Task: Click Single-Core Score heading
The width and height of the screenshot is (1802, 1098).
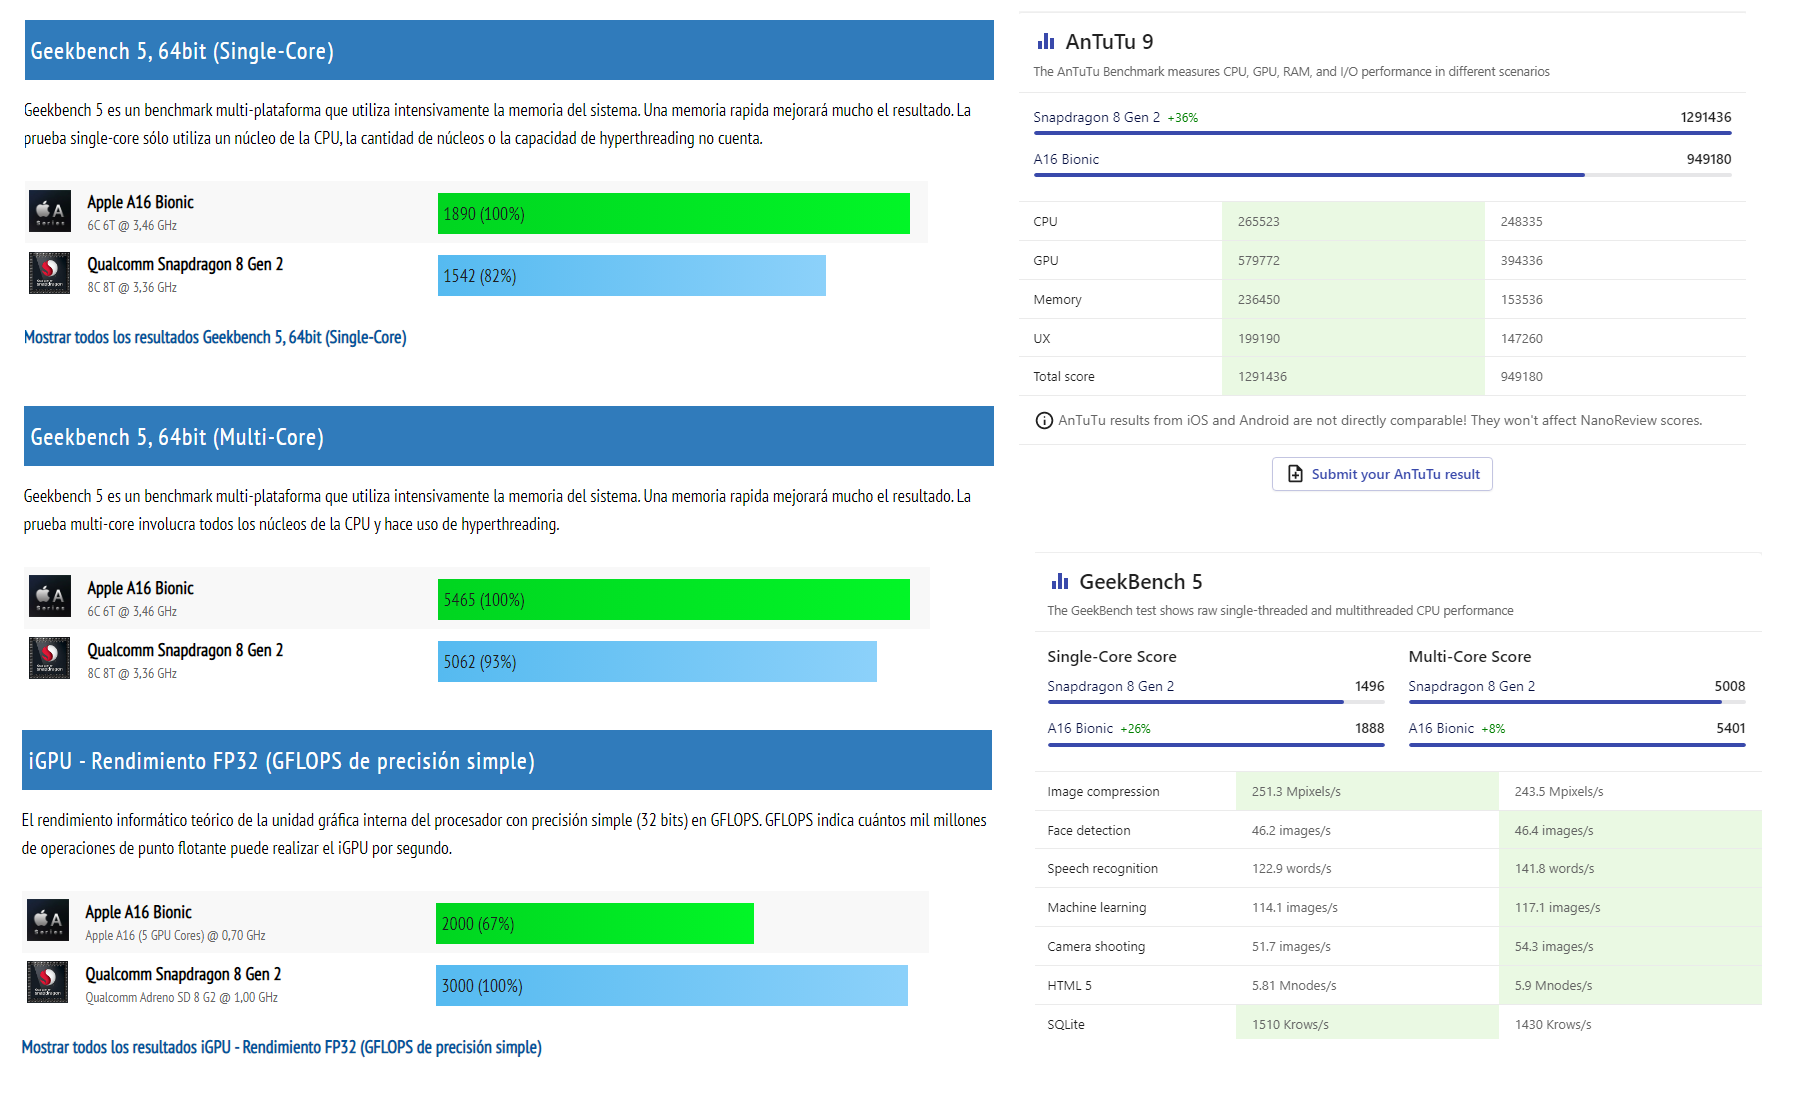Action: click(x=1112, y=657)
